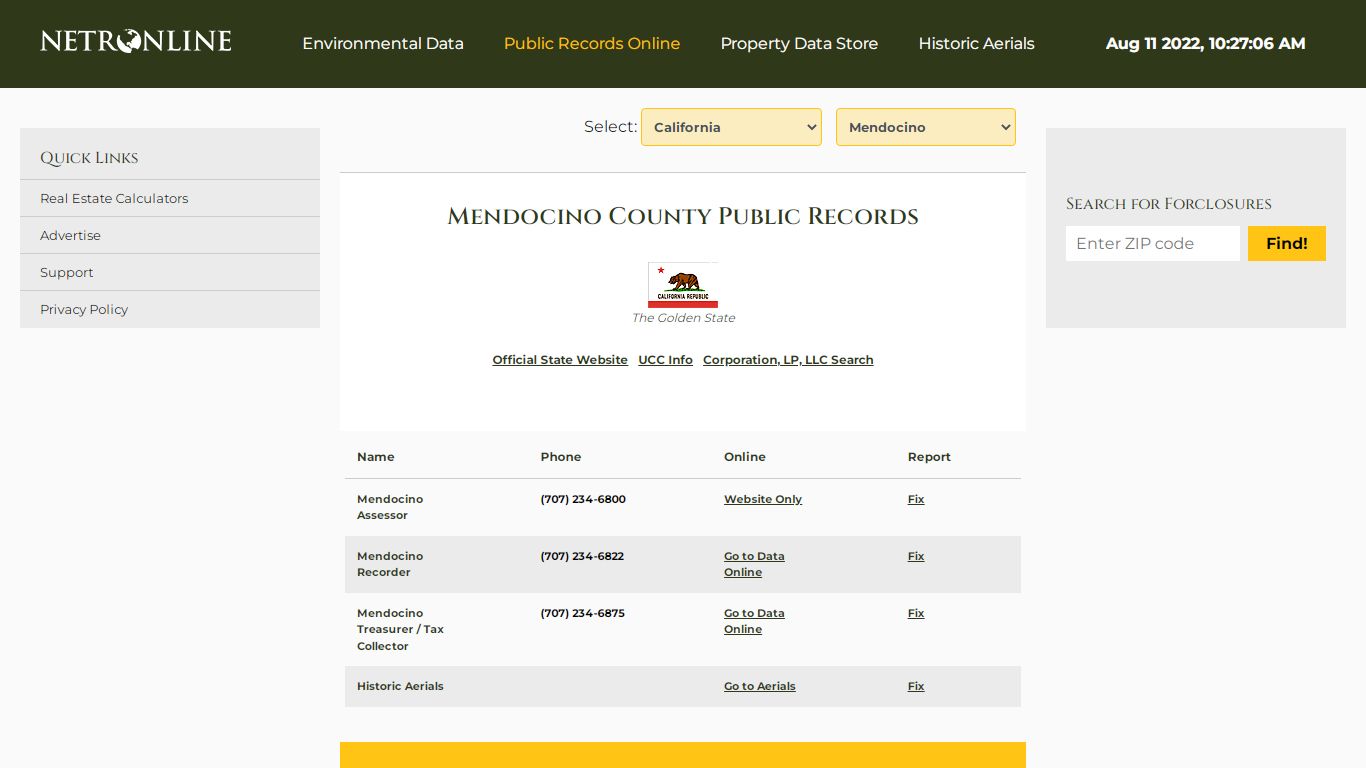Click the Find! foreclosure button
This screenshot has width=1366, height=768.
(x=1287, y=243)
